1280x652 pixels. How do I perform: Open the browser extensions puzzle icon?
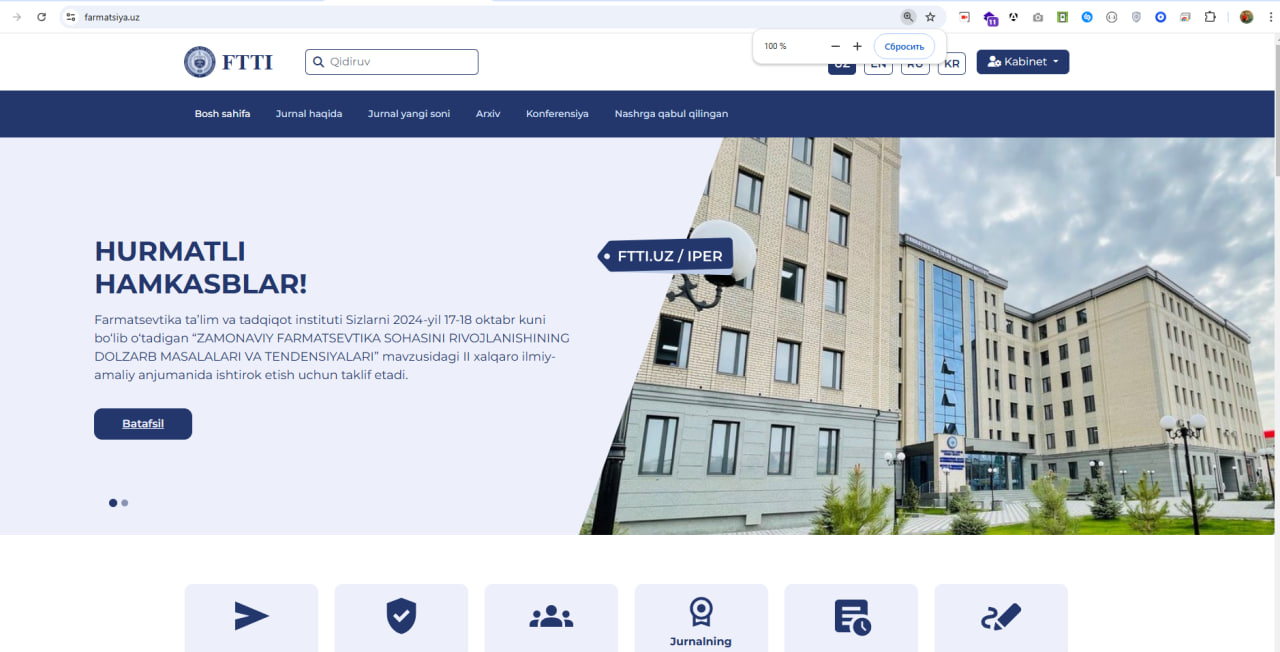(x=1210, y=17)
